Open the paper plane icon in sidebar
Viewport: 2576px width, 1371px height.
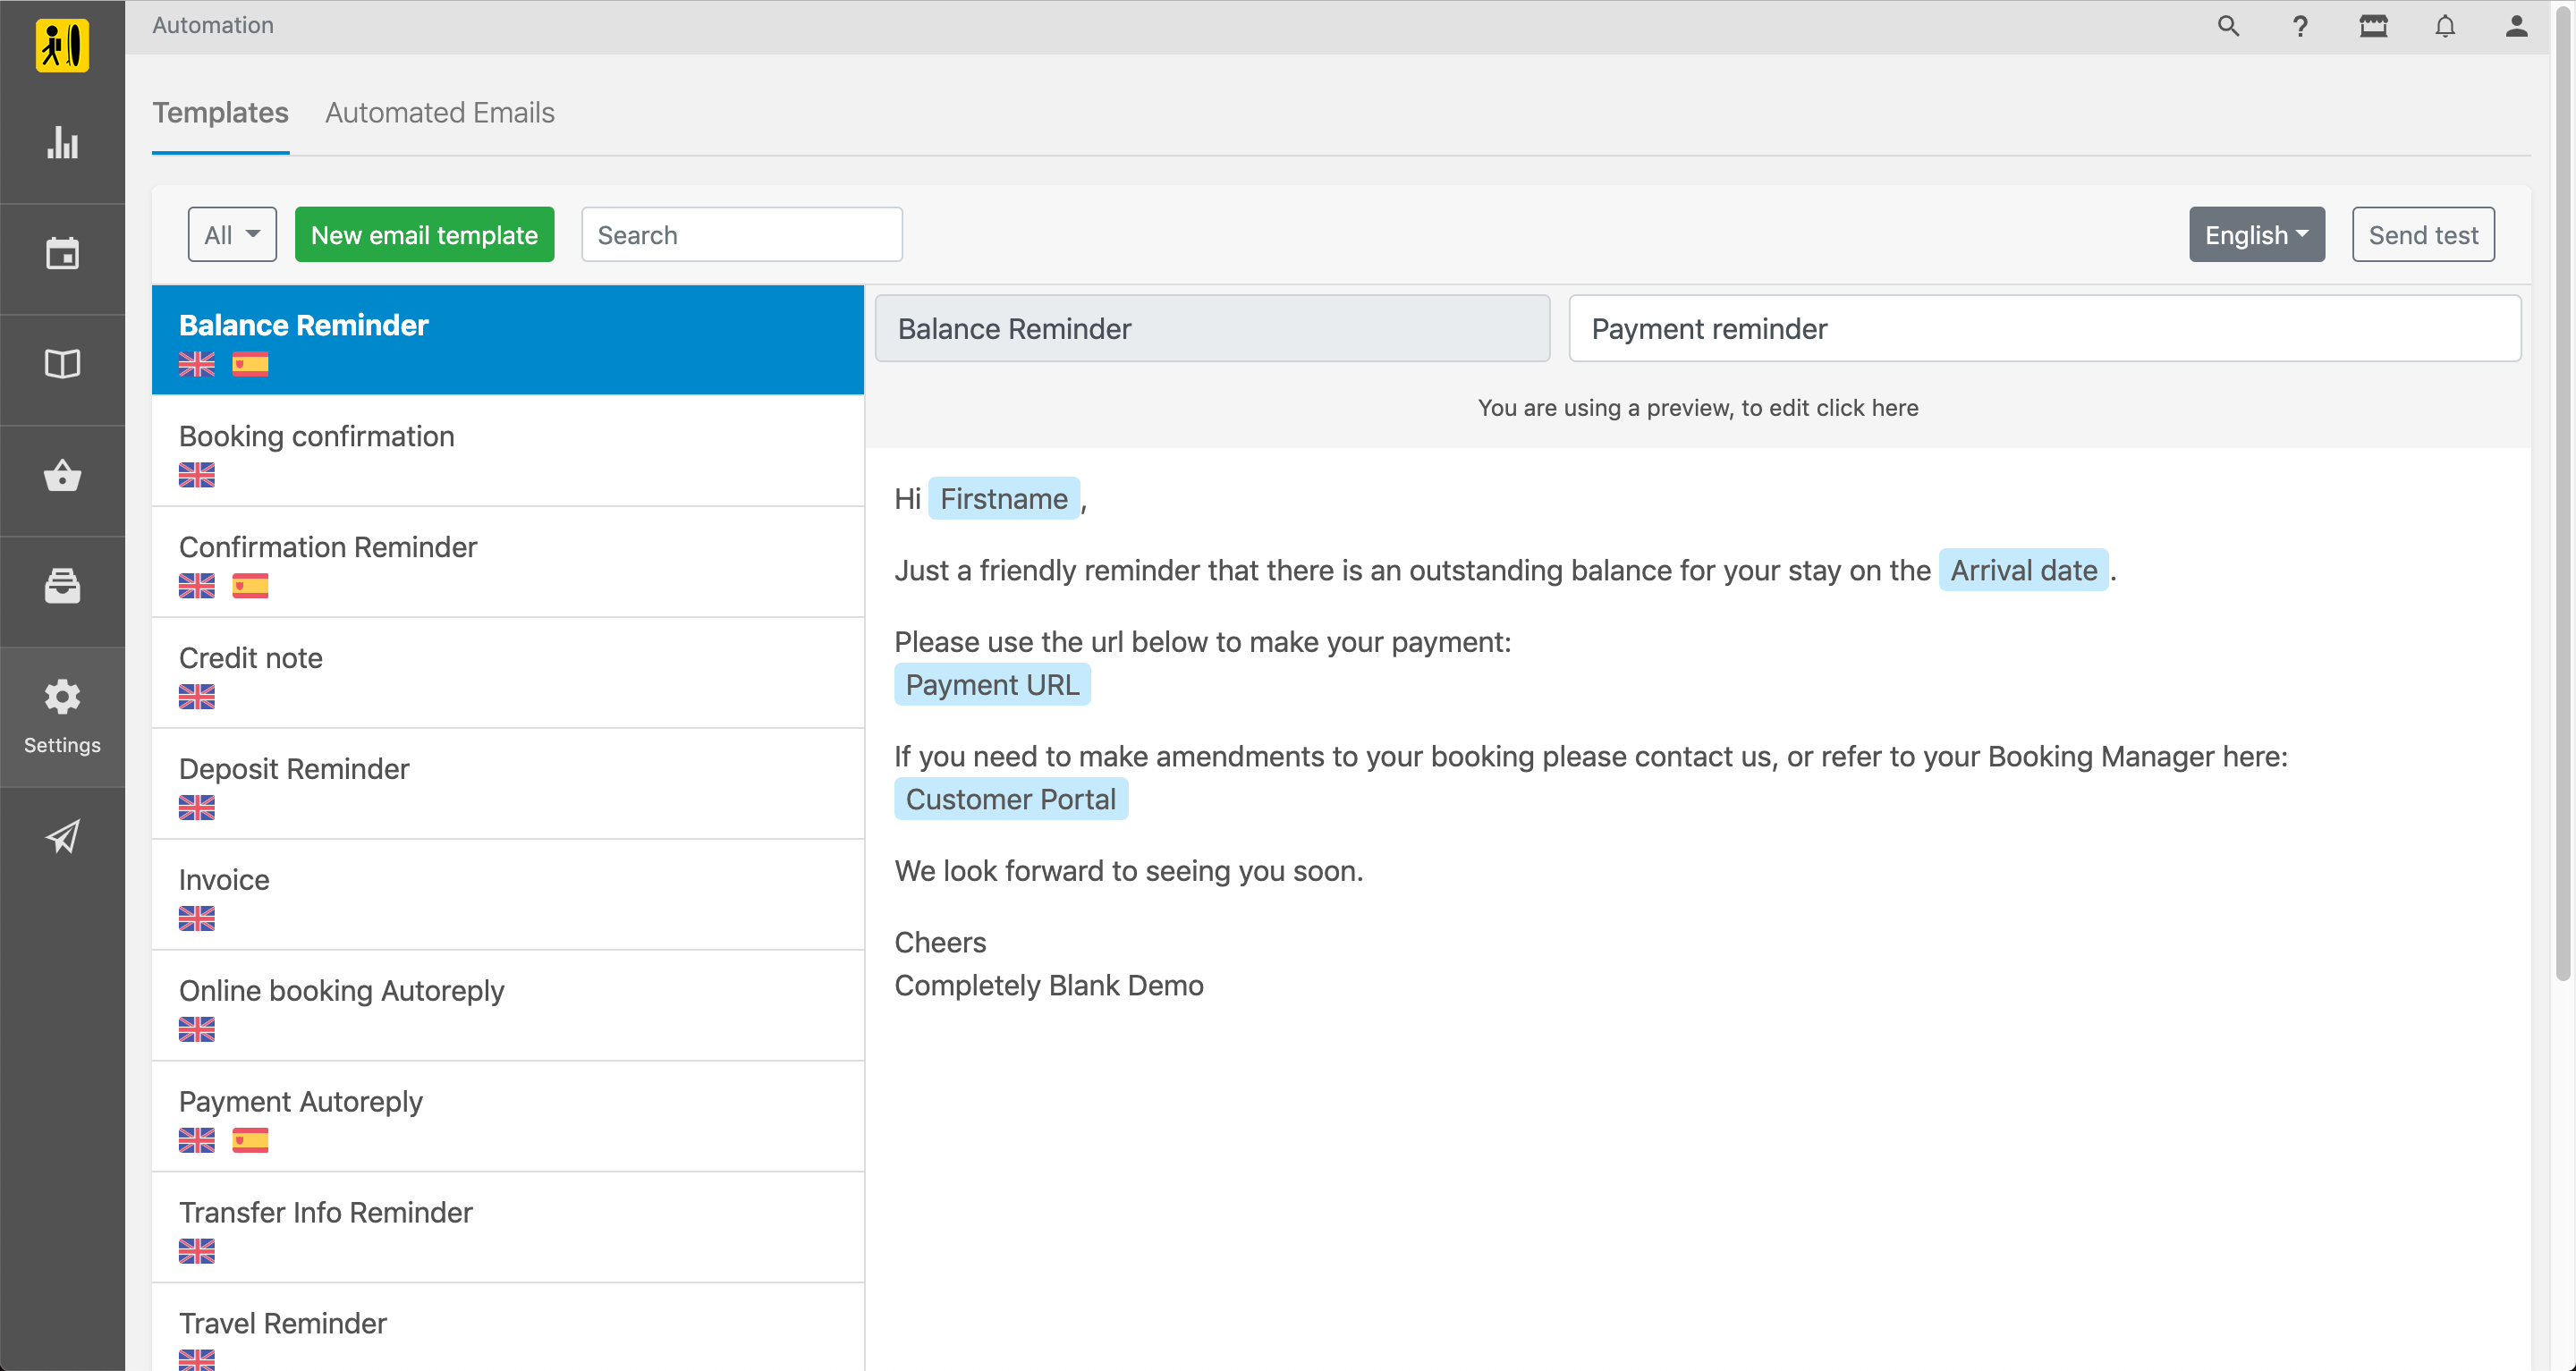pos(62,837)
